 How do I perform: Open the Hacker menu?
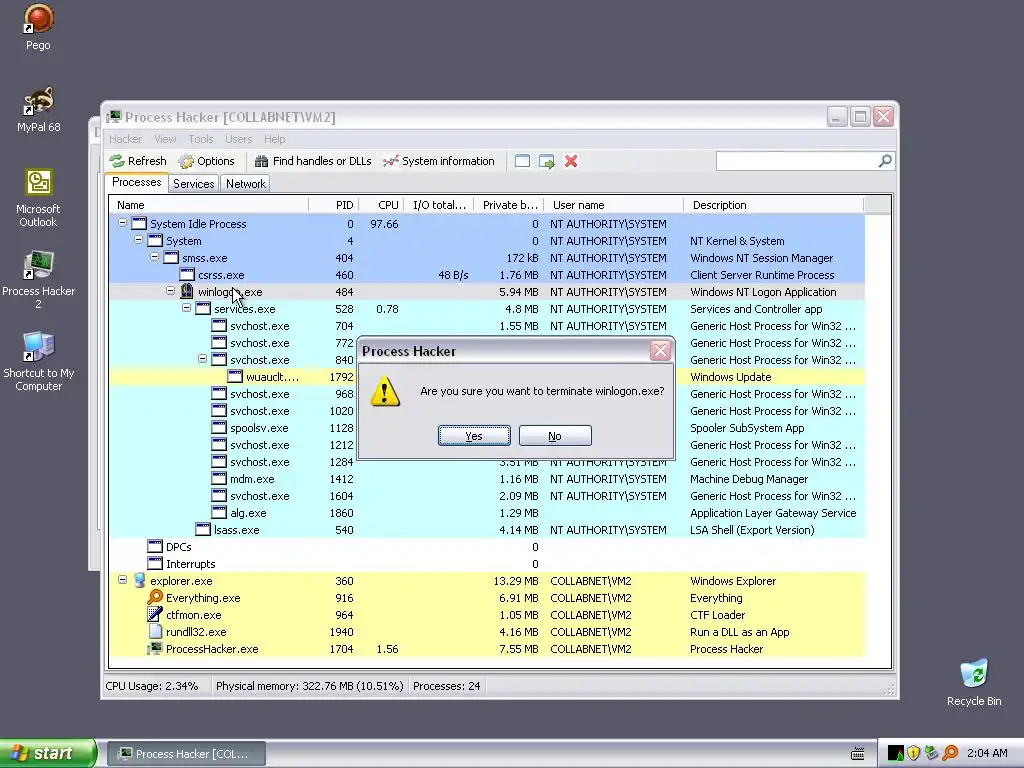point(125,138)
